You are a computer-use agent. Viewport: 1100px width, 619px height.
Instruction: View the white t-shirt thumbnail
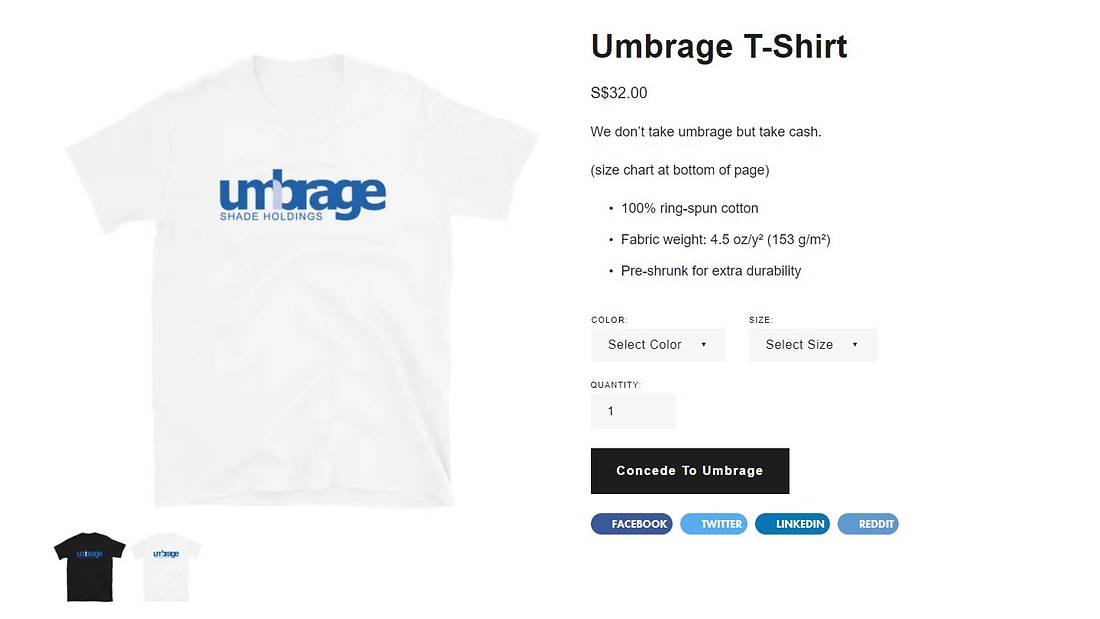[x=166, y=567]
